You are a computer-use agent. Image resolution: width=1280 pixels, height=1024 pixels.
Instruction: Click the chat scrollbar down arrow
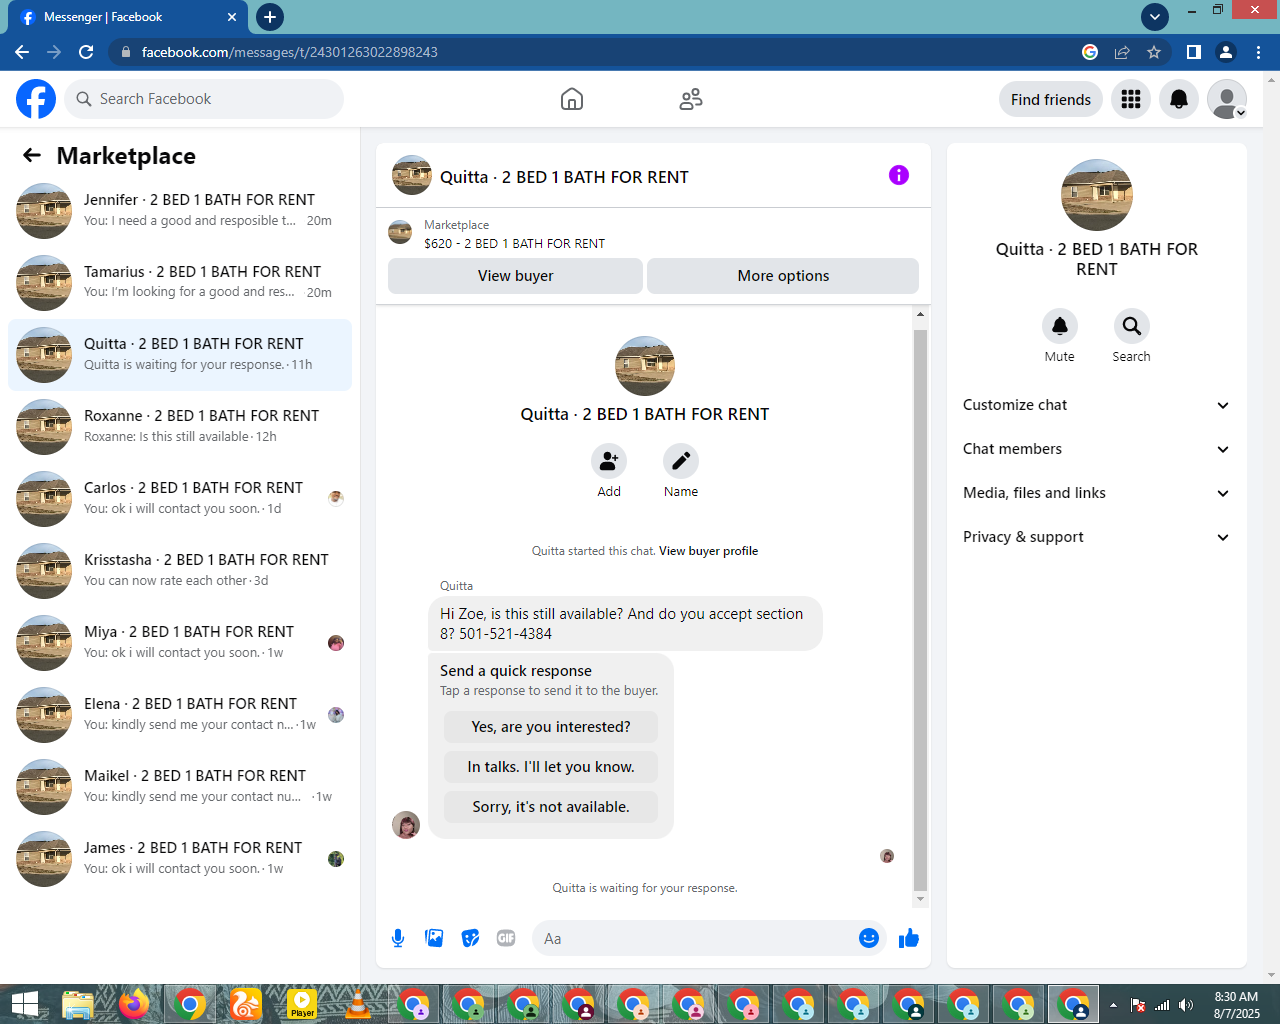tap(920, 899)
